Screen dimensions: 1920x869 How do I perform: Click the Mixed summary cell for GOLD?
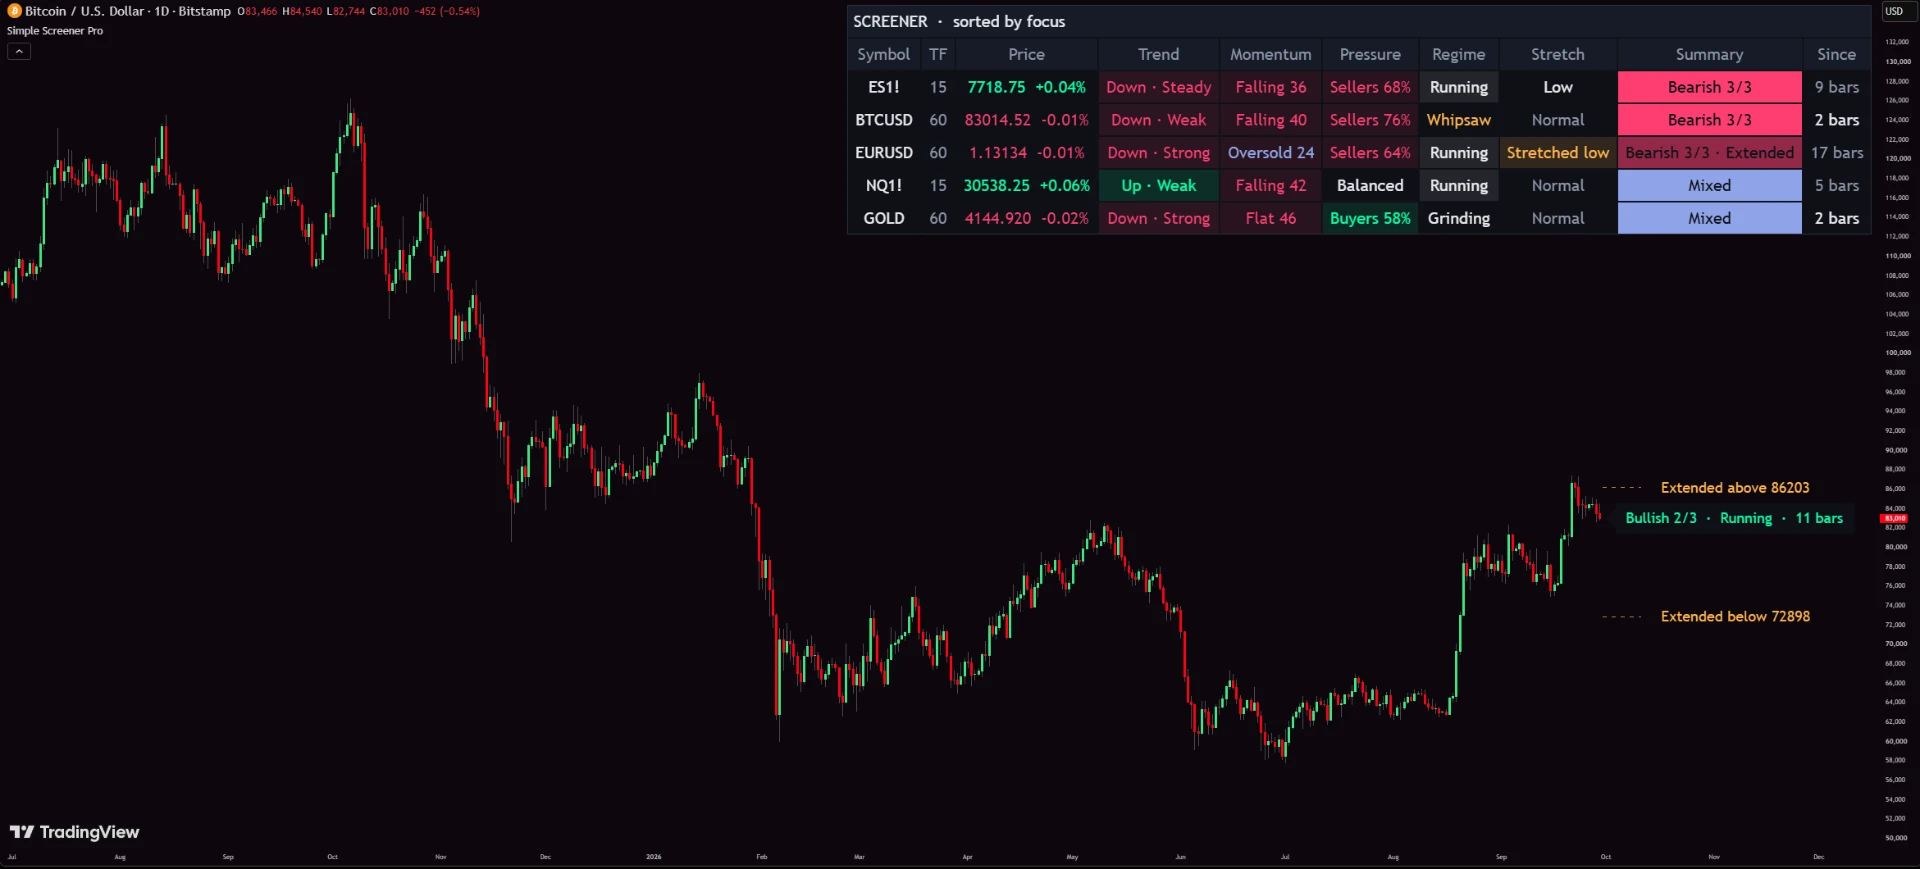click(1709, 218)
